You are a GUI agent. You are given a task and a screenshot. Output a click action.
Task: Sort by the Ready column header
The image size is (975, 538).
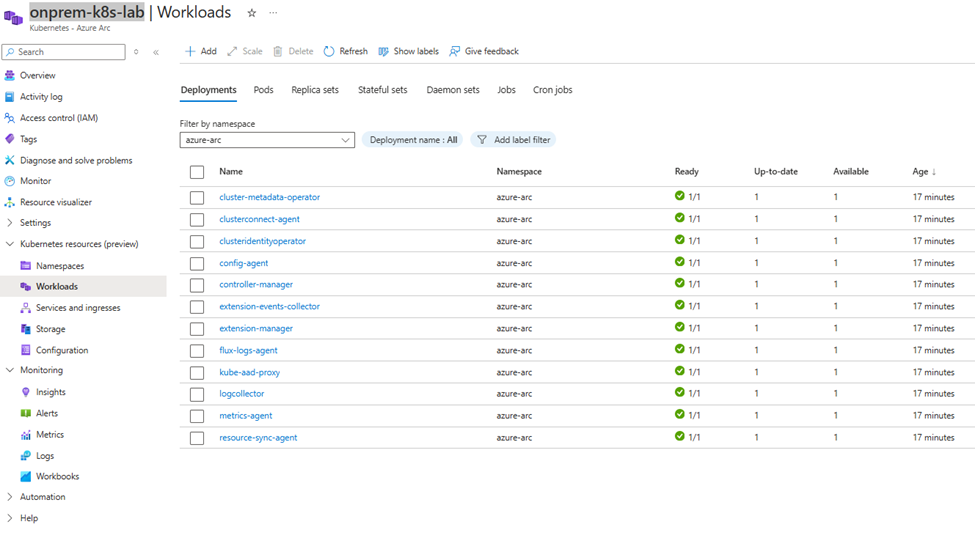pos(686,172)
